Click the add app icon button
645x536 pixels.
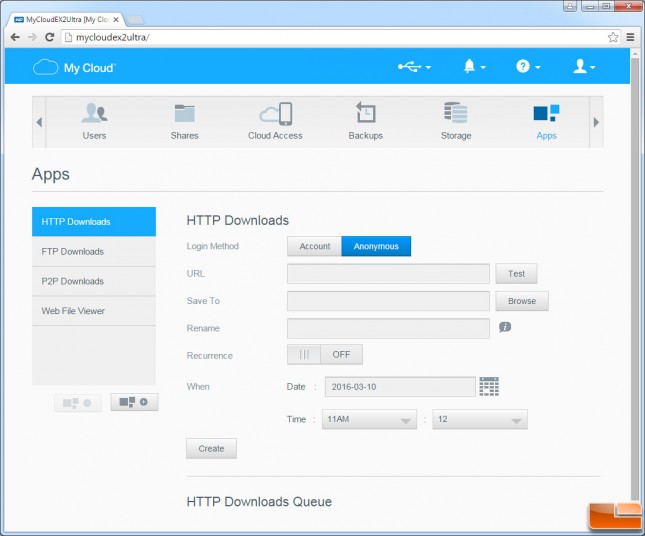[134, 402]
